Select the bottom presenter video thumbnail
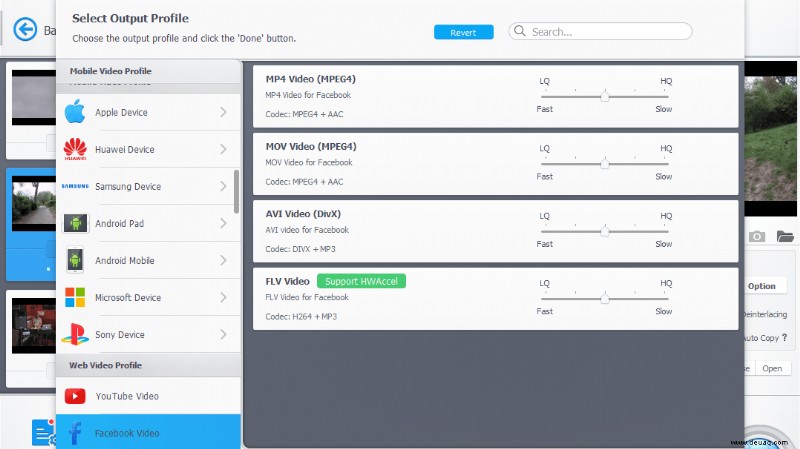The width and height of the screenshot is (800, 449). pos(34,326)
